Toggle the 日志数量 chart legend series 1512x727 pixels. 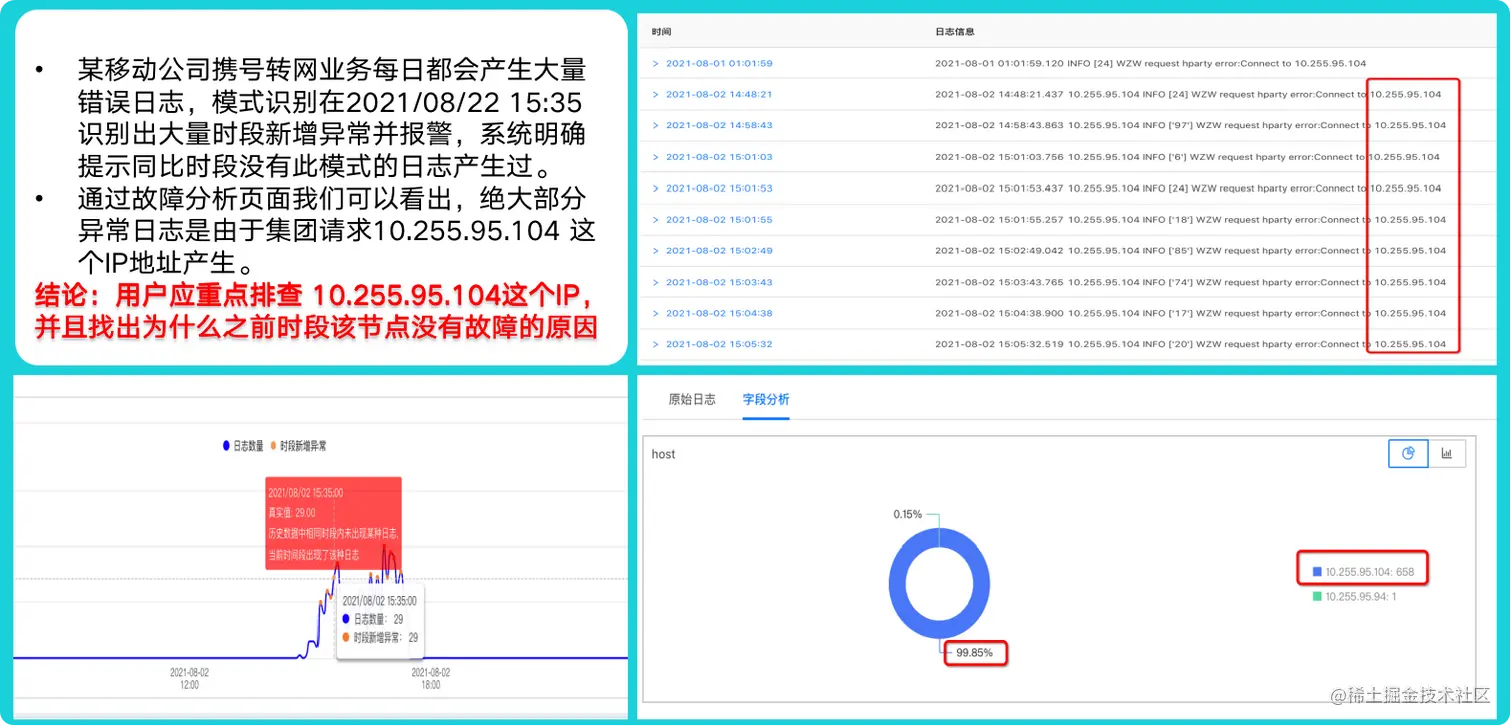click(244, 447)
